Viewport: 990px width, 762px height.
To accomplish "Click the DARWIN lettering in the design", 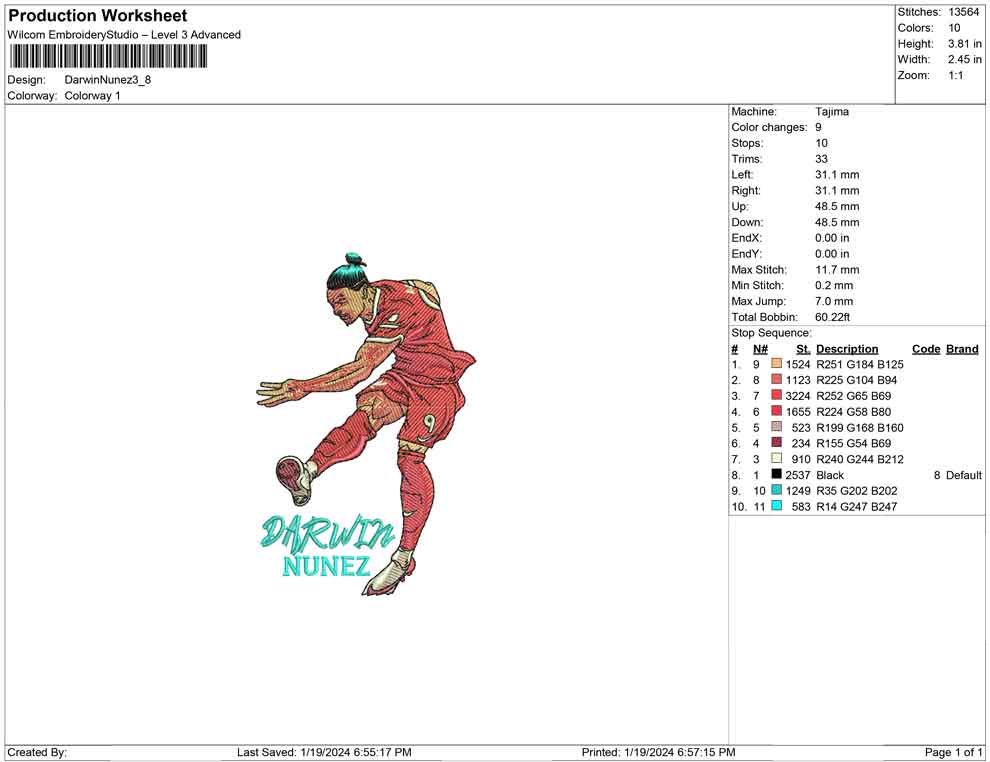I will [328, 533].
